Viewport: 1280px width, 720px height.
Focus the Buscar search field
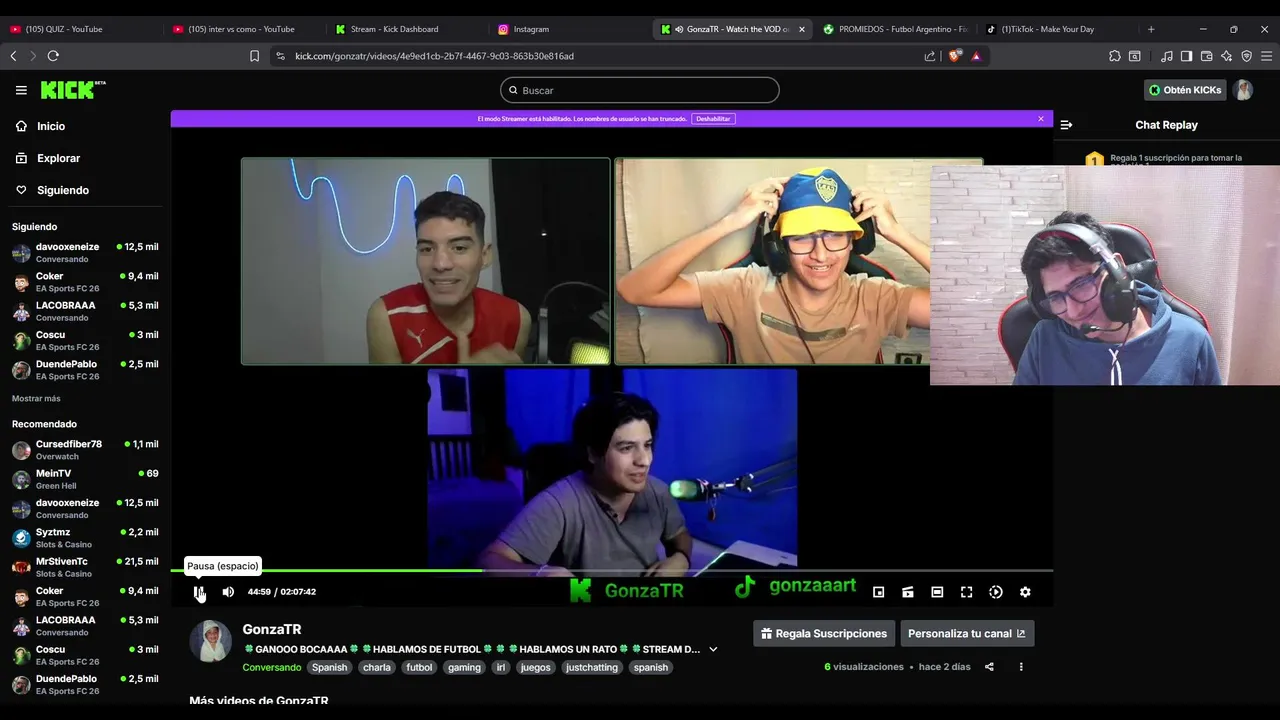pyautogui.click(x=640, y=90)
